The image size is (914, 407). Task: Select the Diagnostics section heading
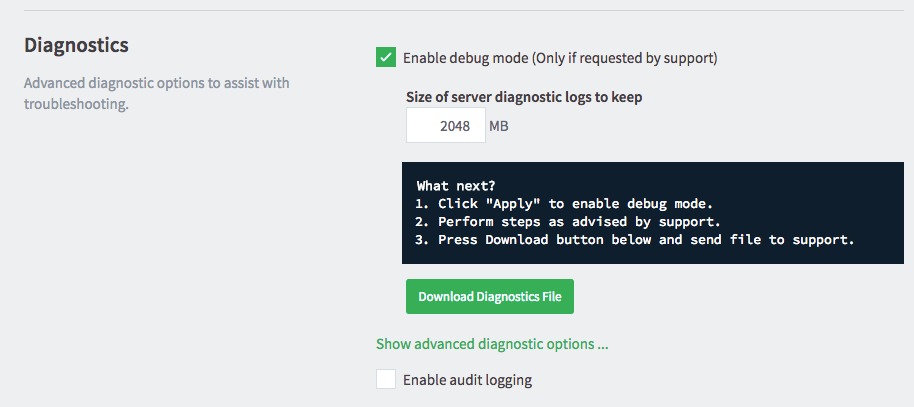[76, 45]
